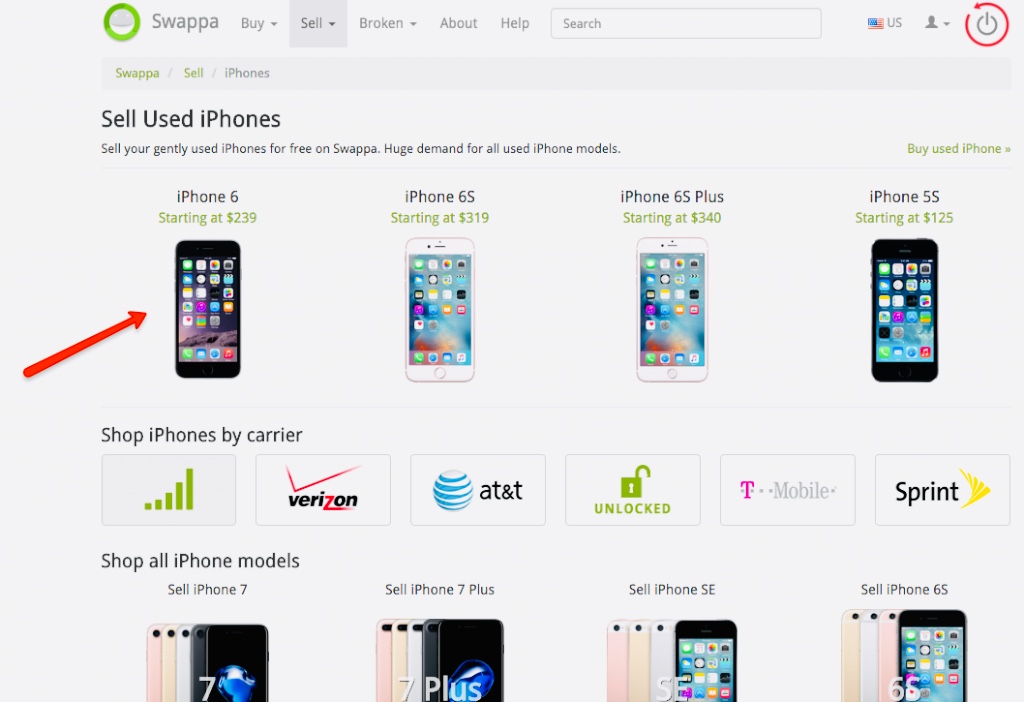The image size is (1024, 702).
Task: Select the Sprint carrier logo
Action: pyautogui.click(x=942, y=490)
